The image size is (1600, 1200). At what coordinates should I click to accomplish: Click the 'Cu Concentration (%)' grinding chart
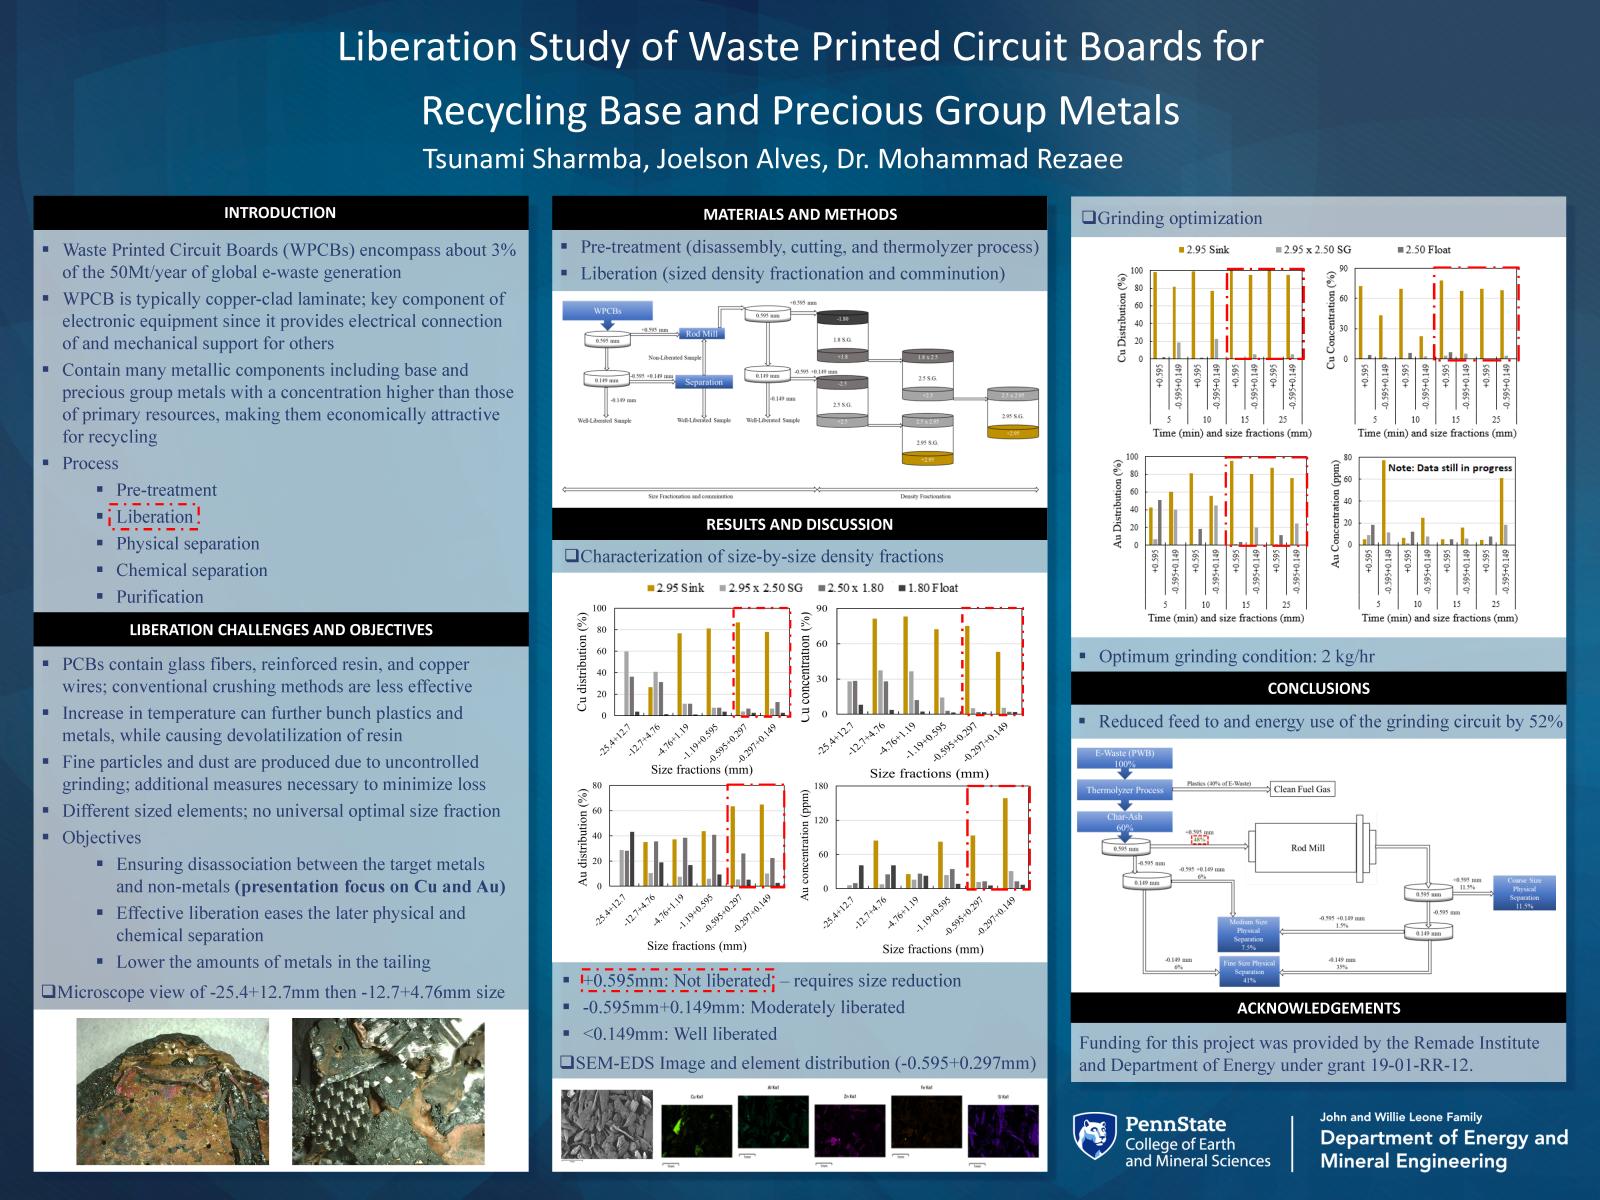tap(1423, 350)
